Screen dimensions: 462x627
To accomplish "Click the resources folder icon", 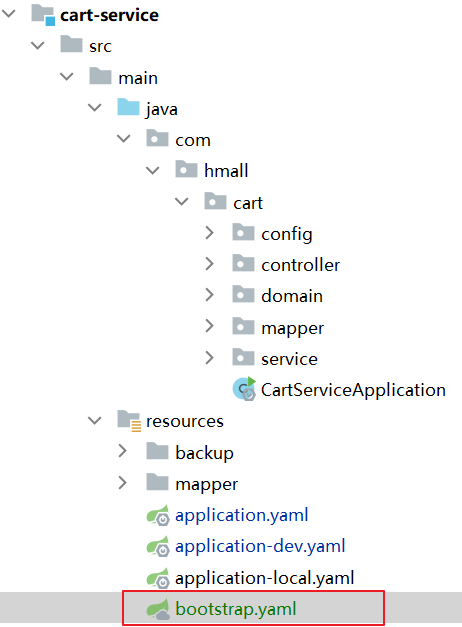I will tap(129, 421).
